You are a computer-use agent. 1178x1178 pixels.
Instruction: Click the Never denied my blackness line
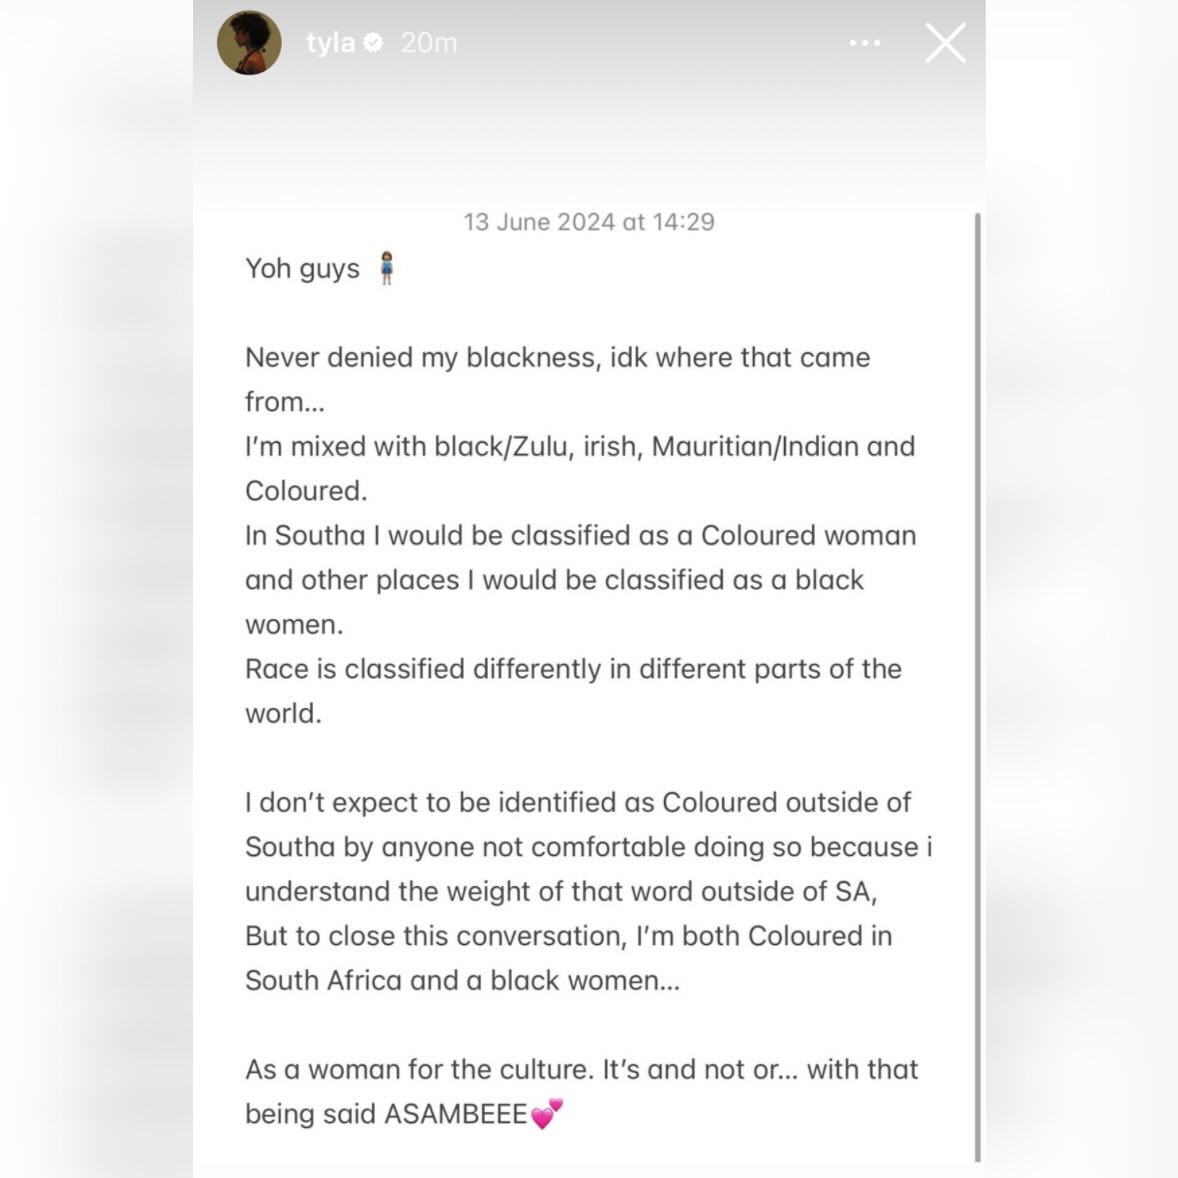click(x=557, y=358)
